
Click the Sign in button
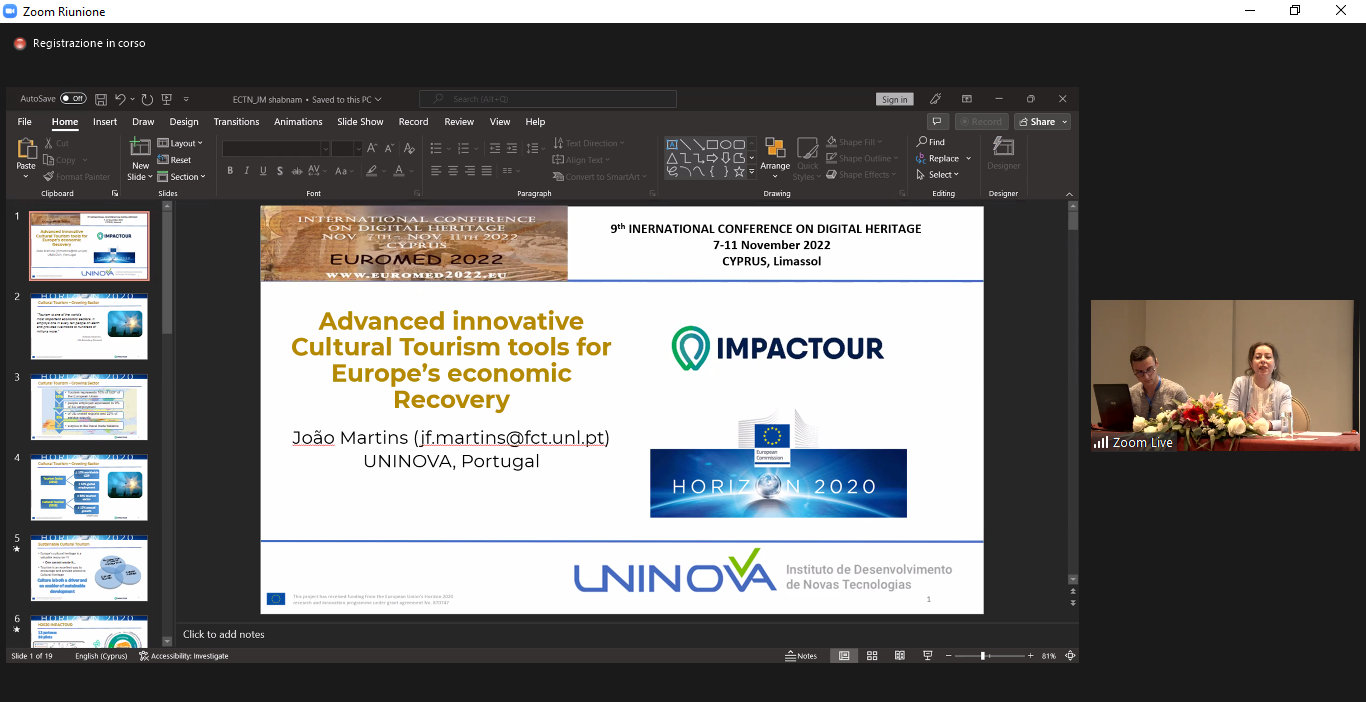click(x=895, y=99)
